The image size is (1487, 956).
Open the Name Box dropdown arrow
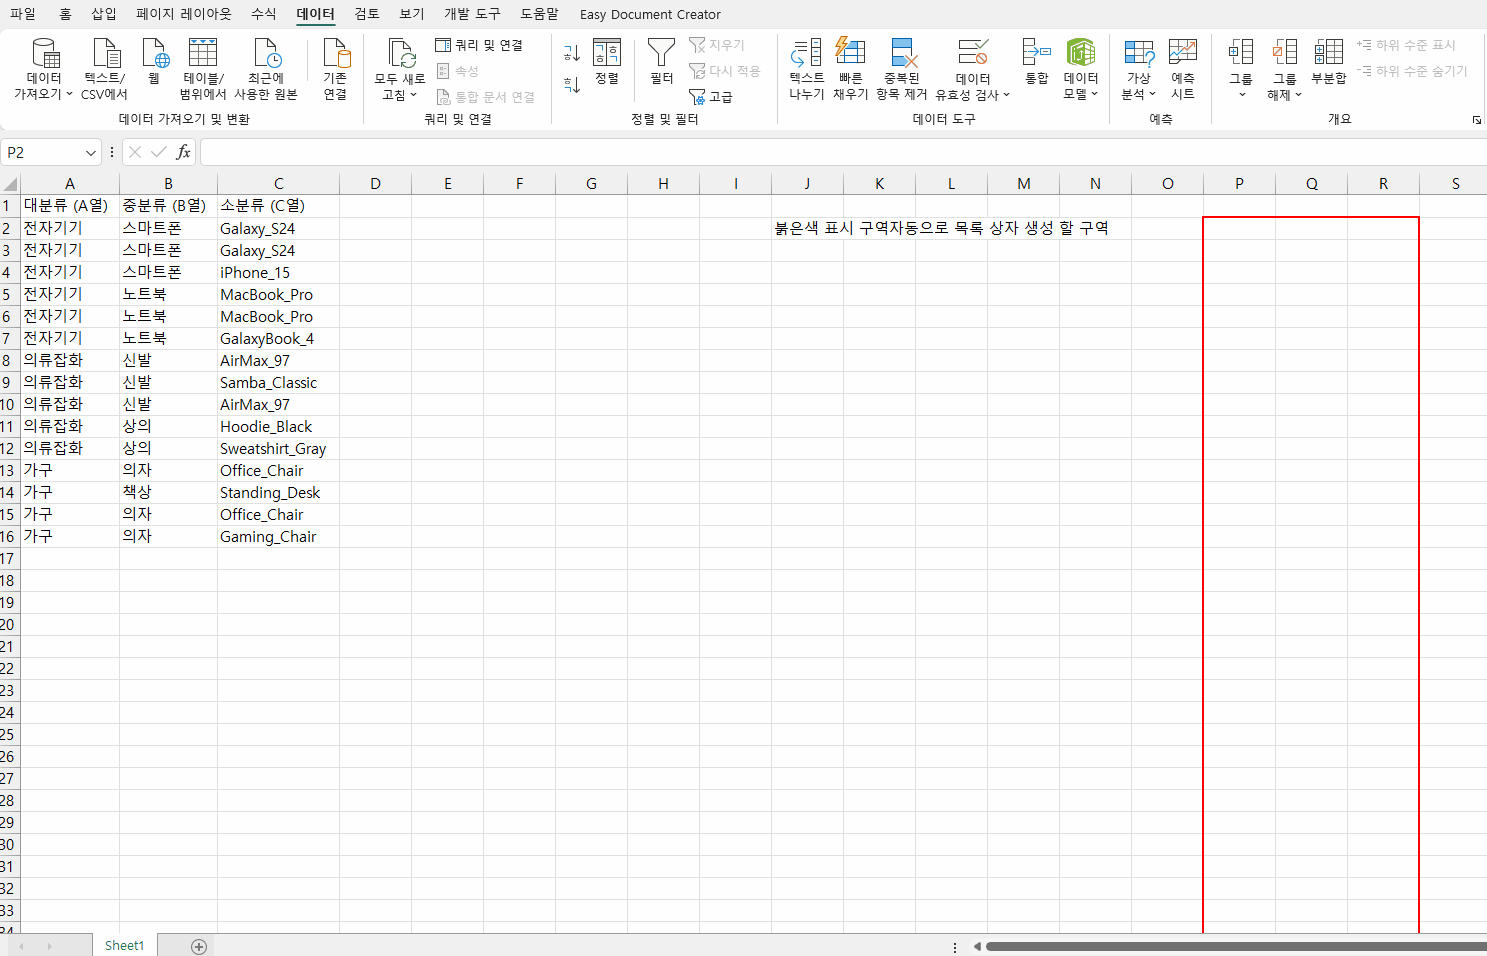91,153
